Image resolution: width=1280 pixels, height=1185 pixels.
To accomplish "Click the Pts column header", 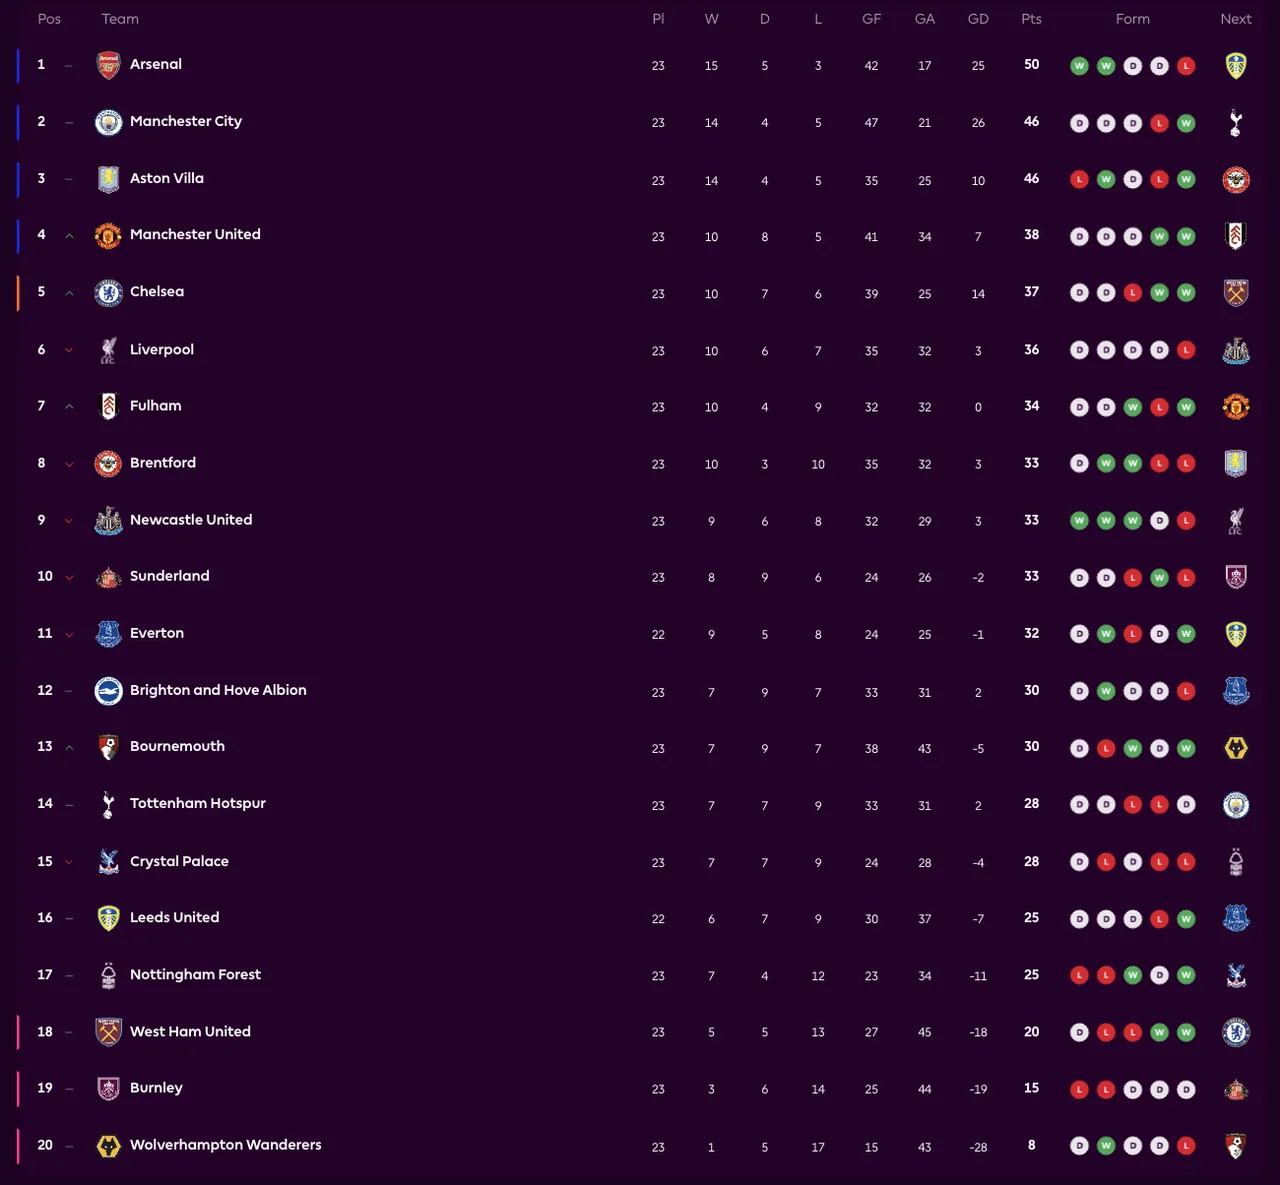I will (x=1031, y=19).
